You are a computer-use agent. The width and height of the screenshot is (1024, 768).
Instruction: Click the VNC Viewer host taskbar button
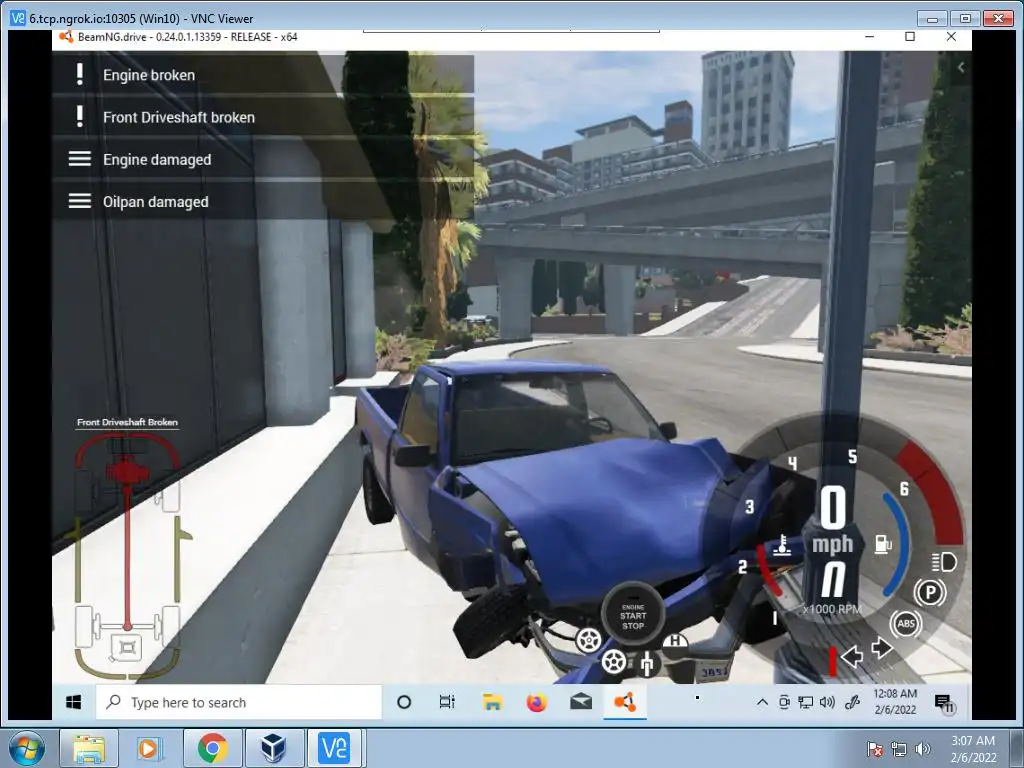(334, 748)
